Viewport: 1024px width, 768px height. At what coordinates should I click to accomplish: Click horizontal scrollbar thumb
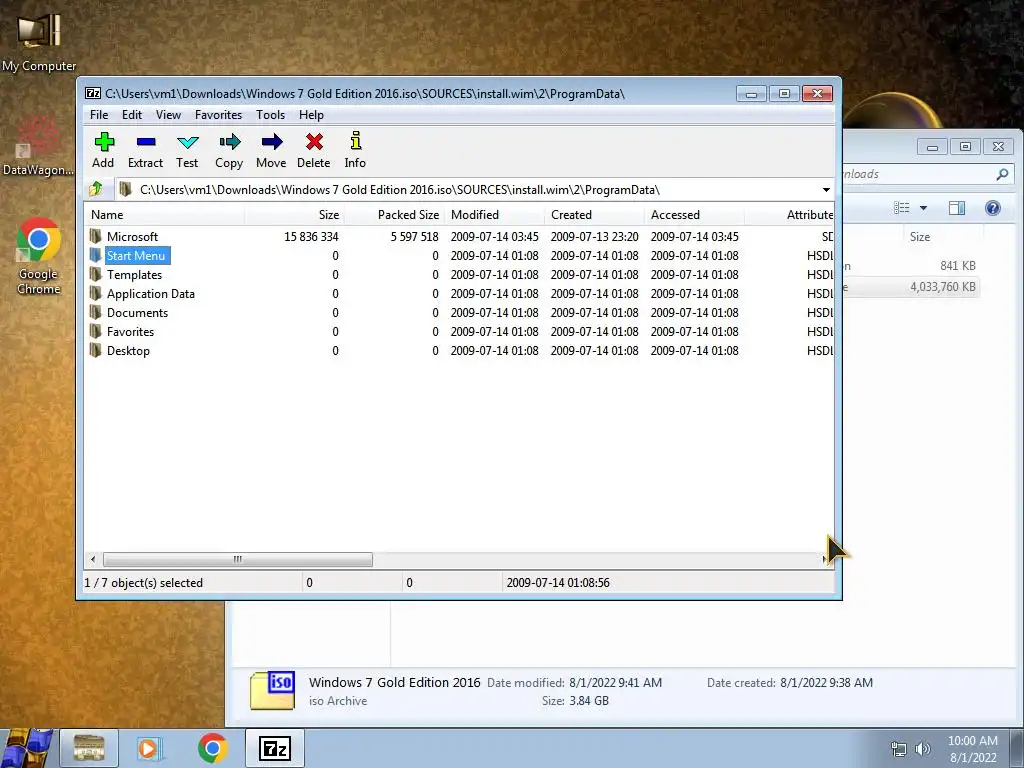click(x=238, y=559)
